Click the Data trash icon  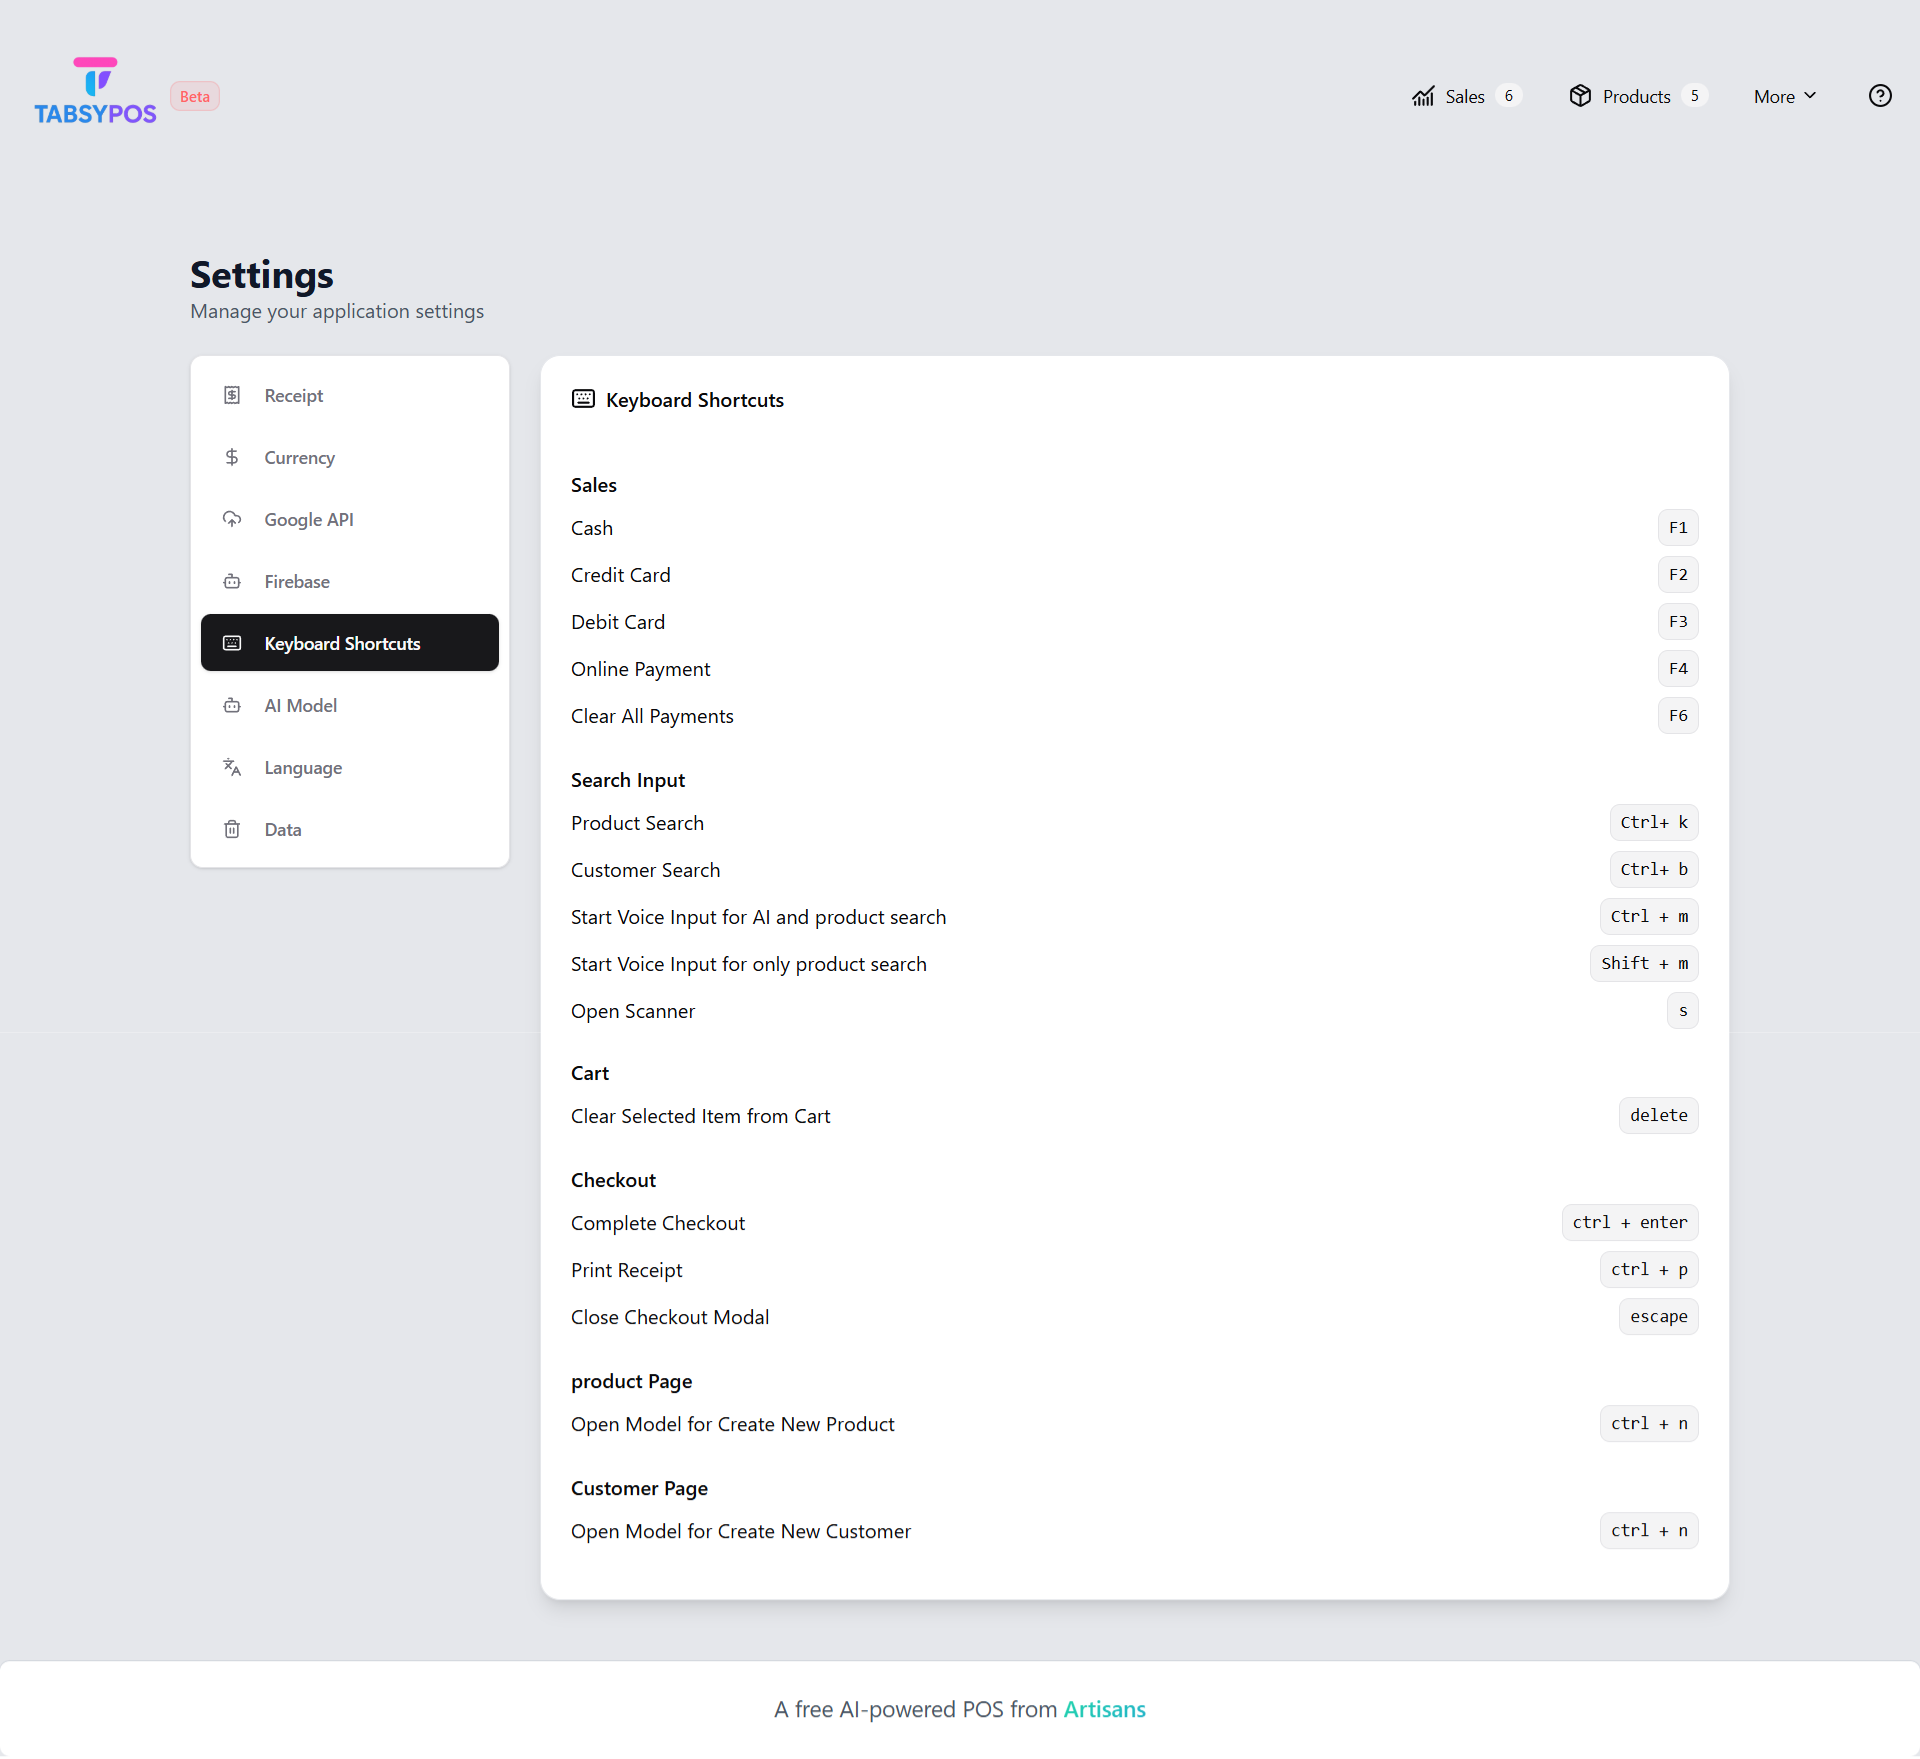point(232,829)
